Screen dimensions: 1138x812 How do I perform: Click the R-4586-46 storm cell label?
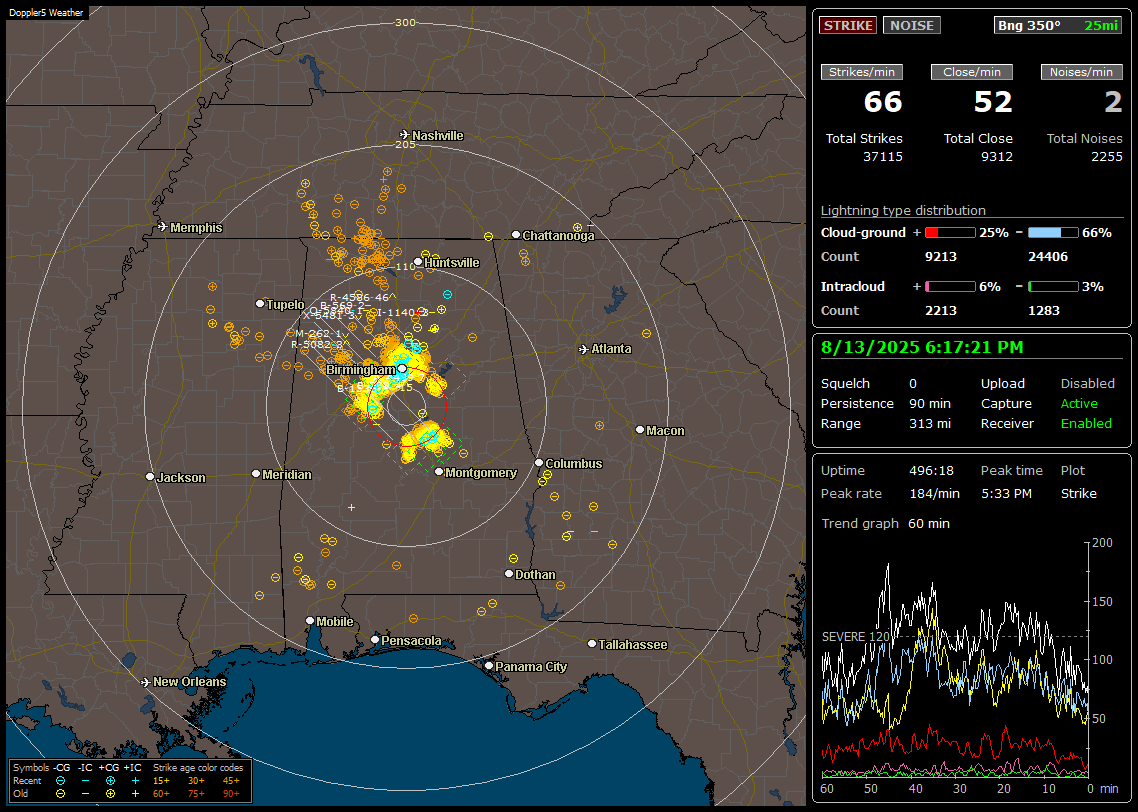[359, 298]
